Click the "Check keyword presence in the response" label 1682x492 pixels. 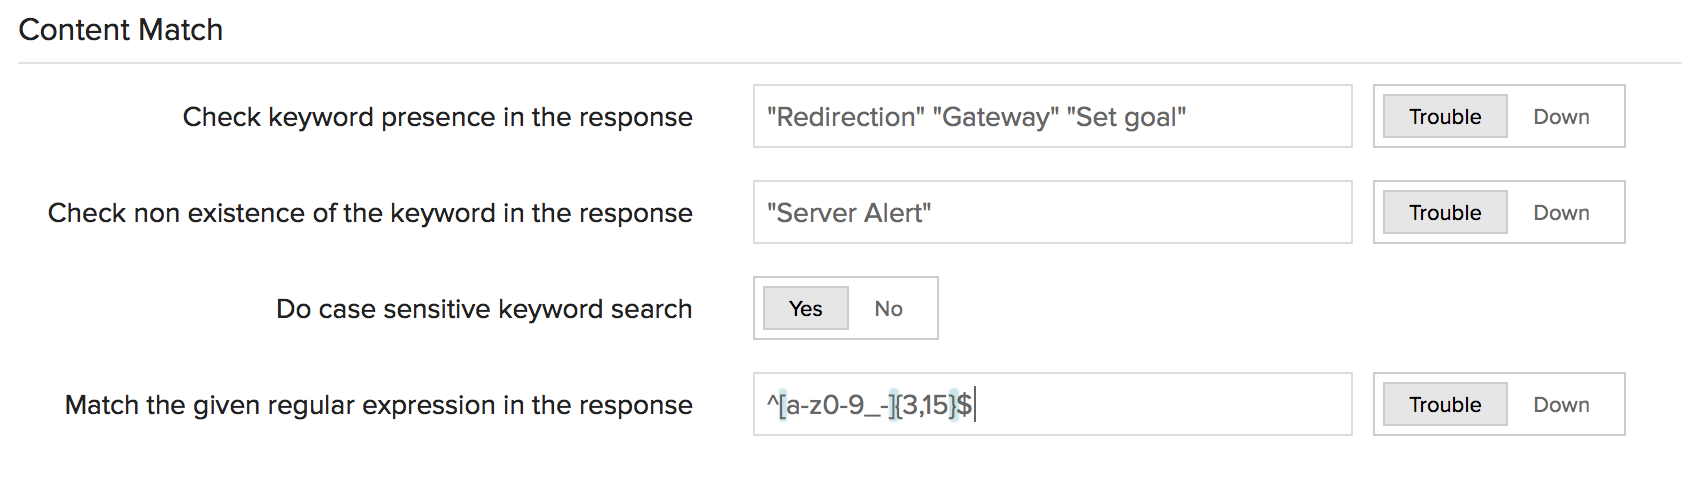point(437,117)
